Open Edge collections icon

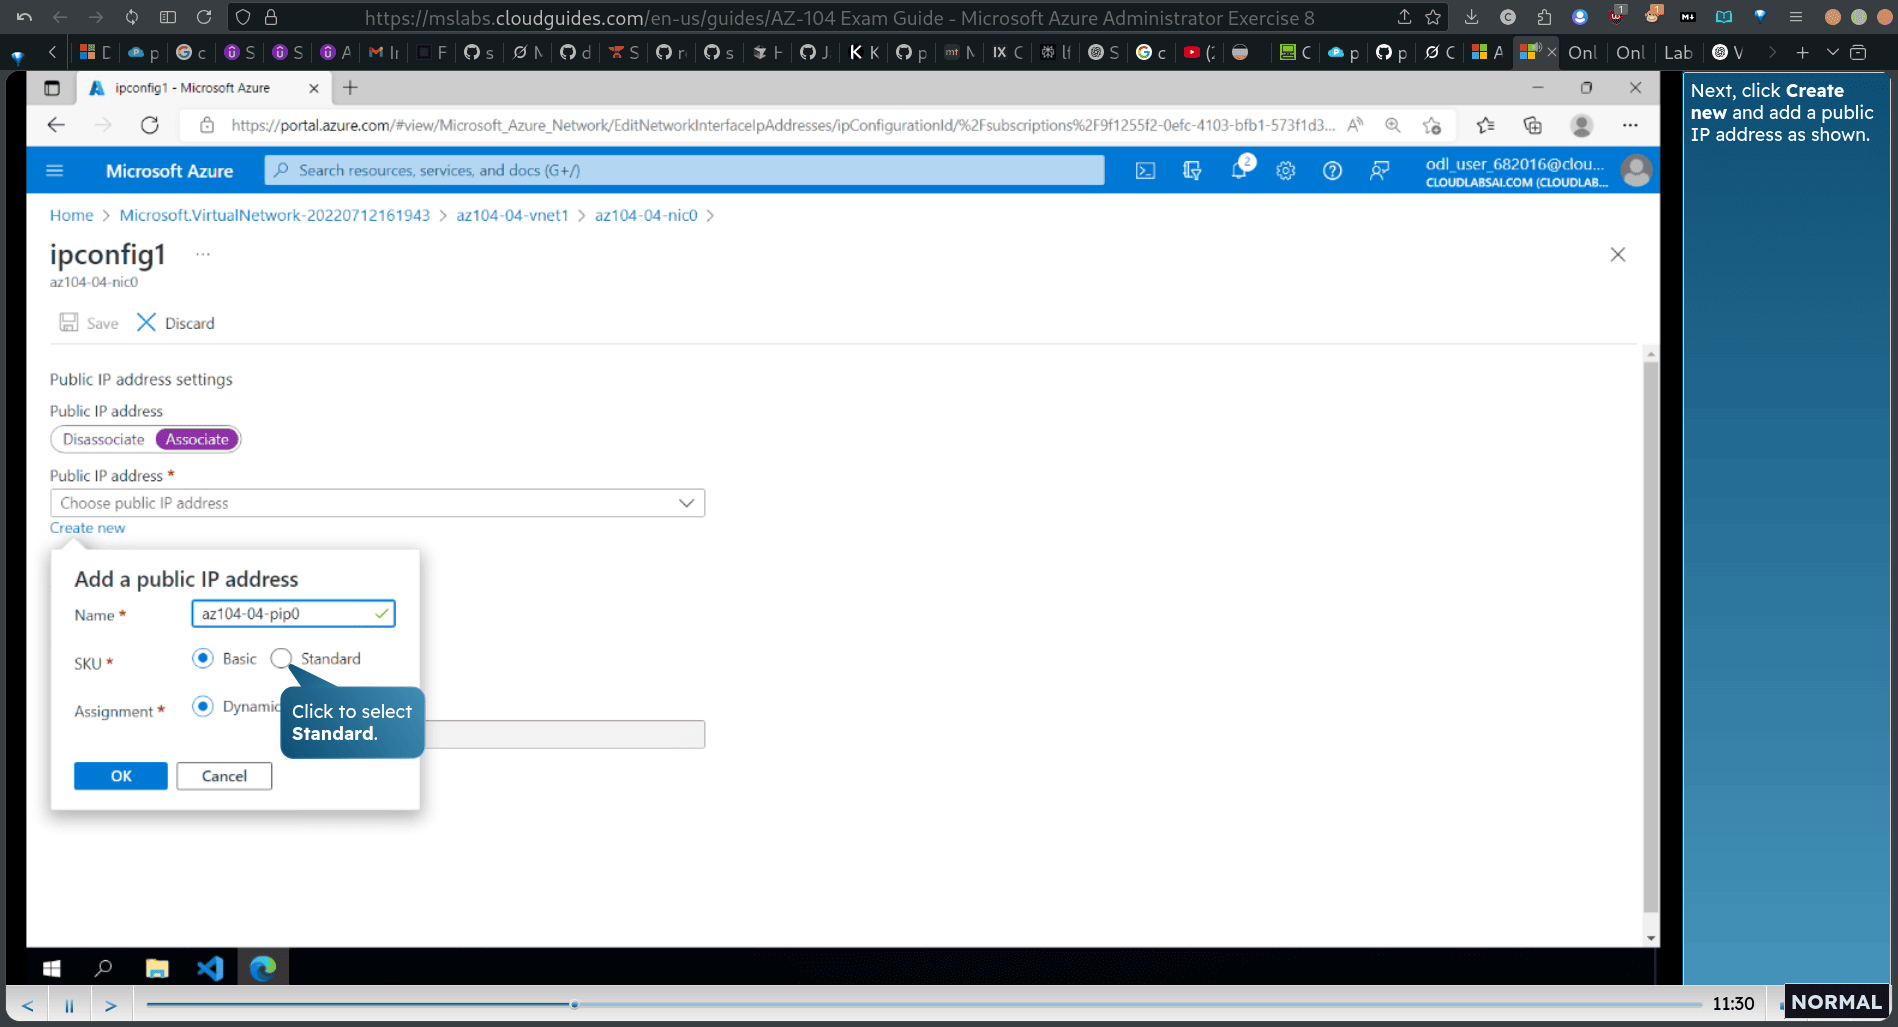coord(1532,125)
